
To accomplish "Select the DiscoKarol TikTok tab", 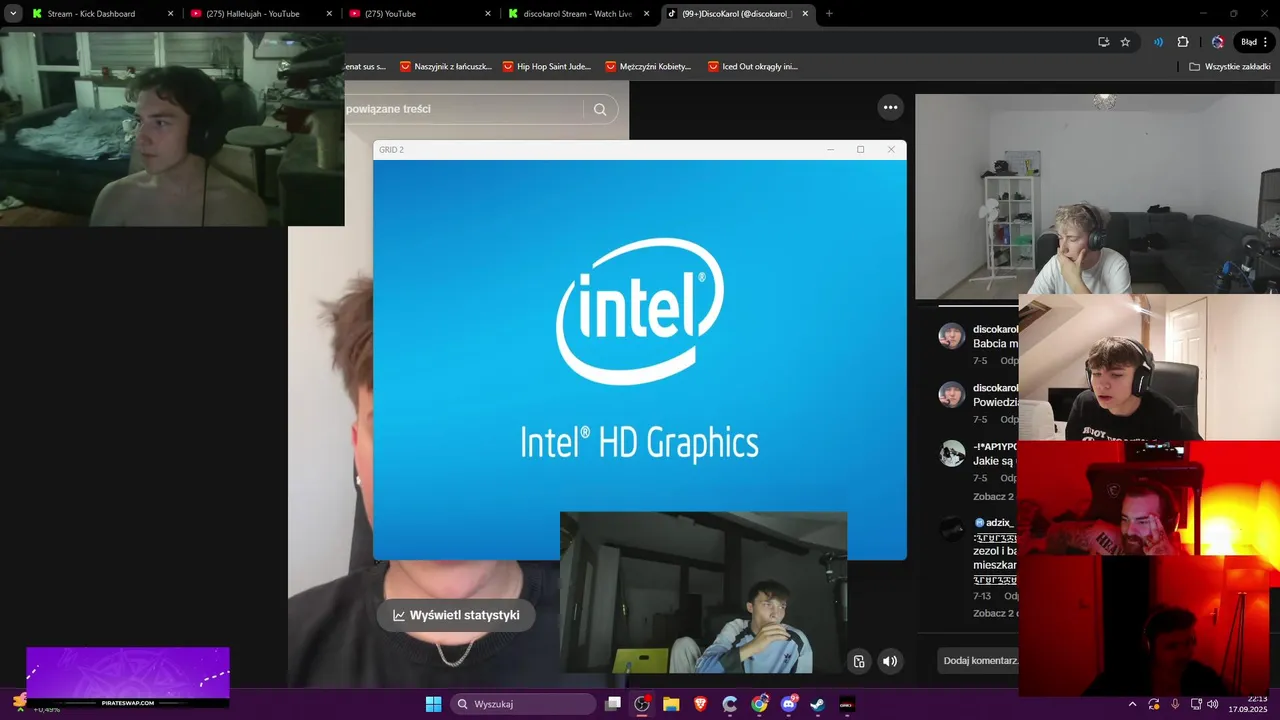I will tap(737, 14).
